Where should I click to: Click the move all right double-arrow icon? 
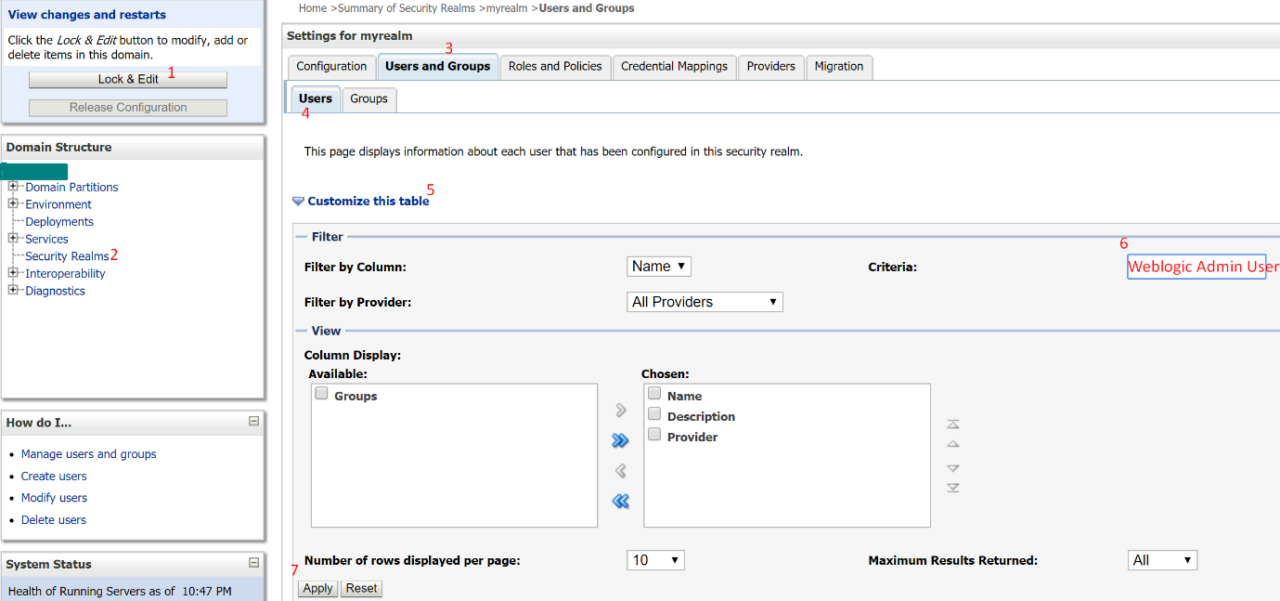click(620, 441)
